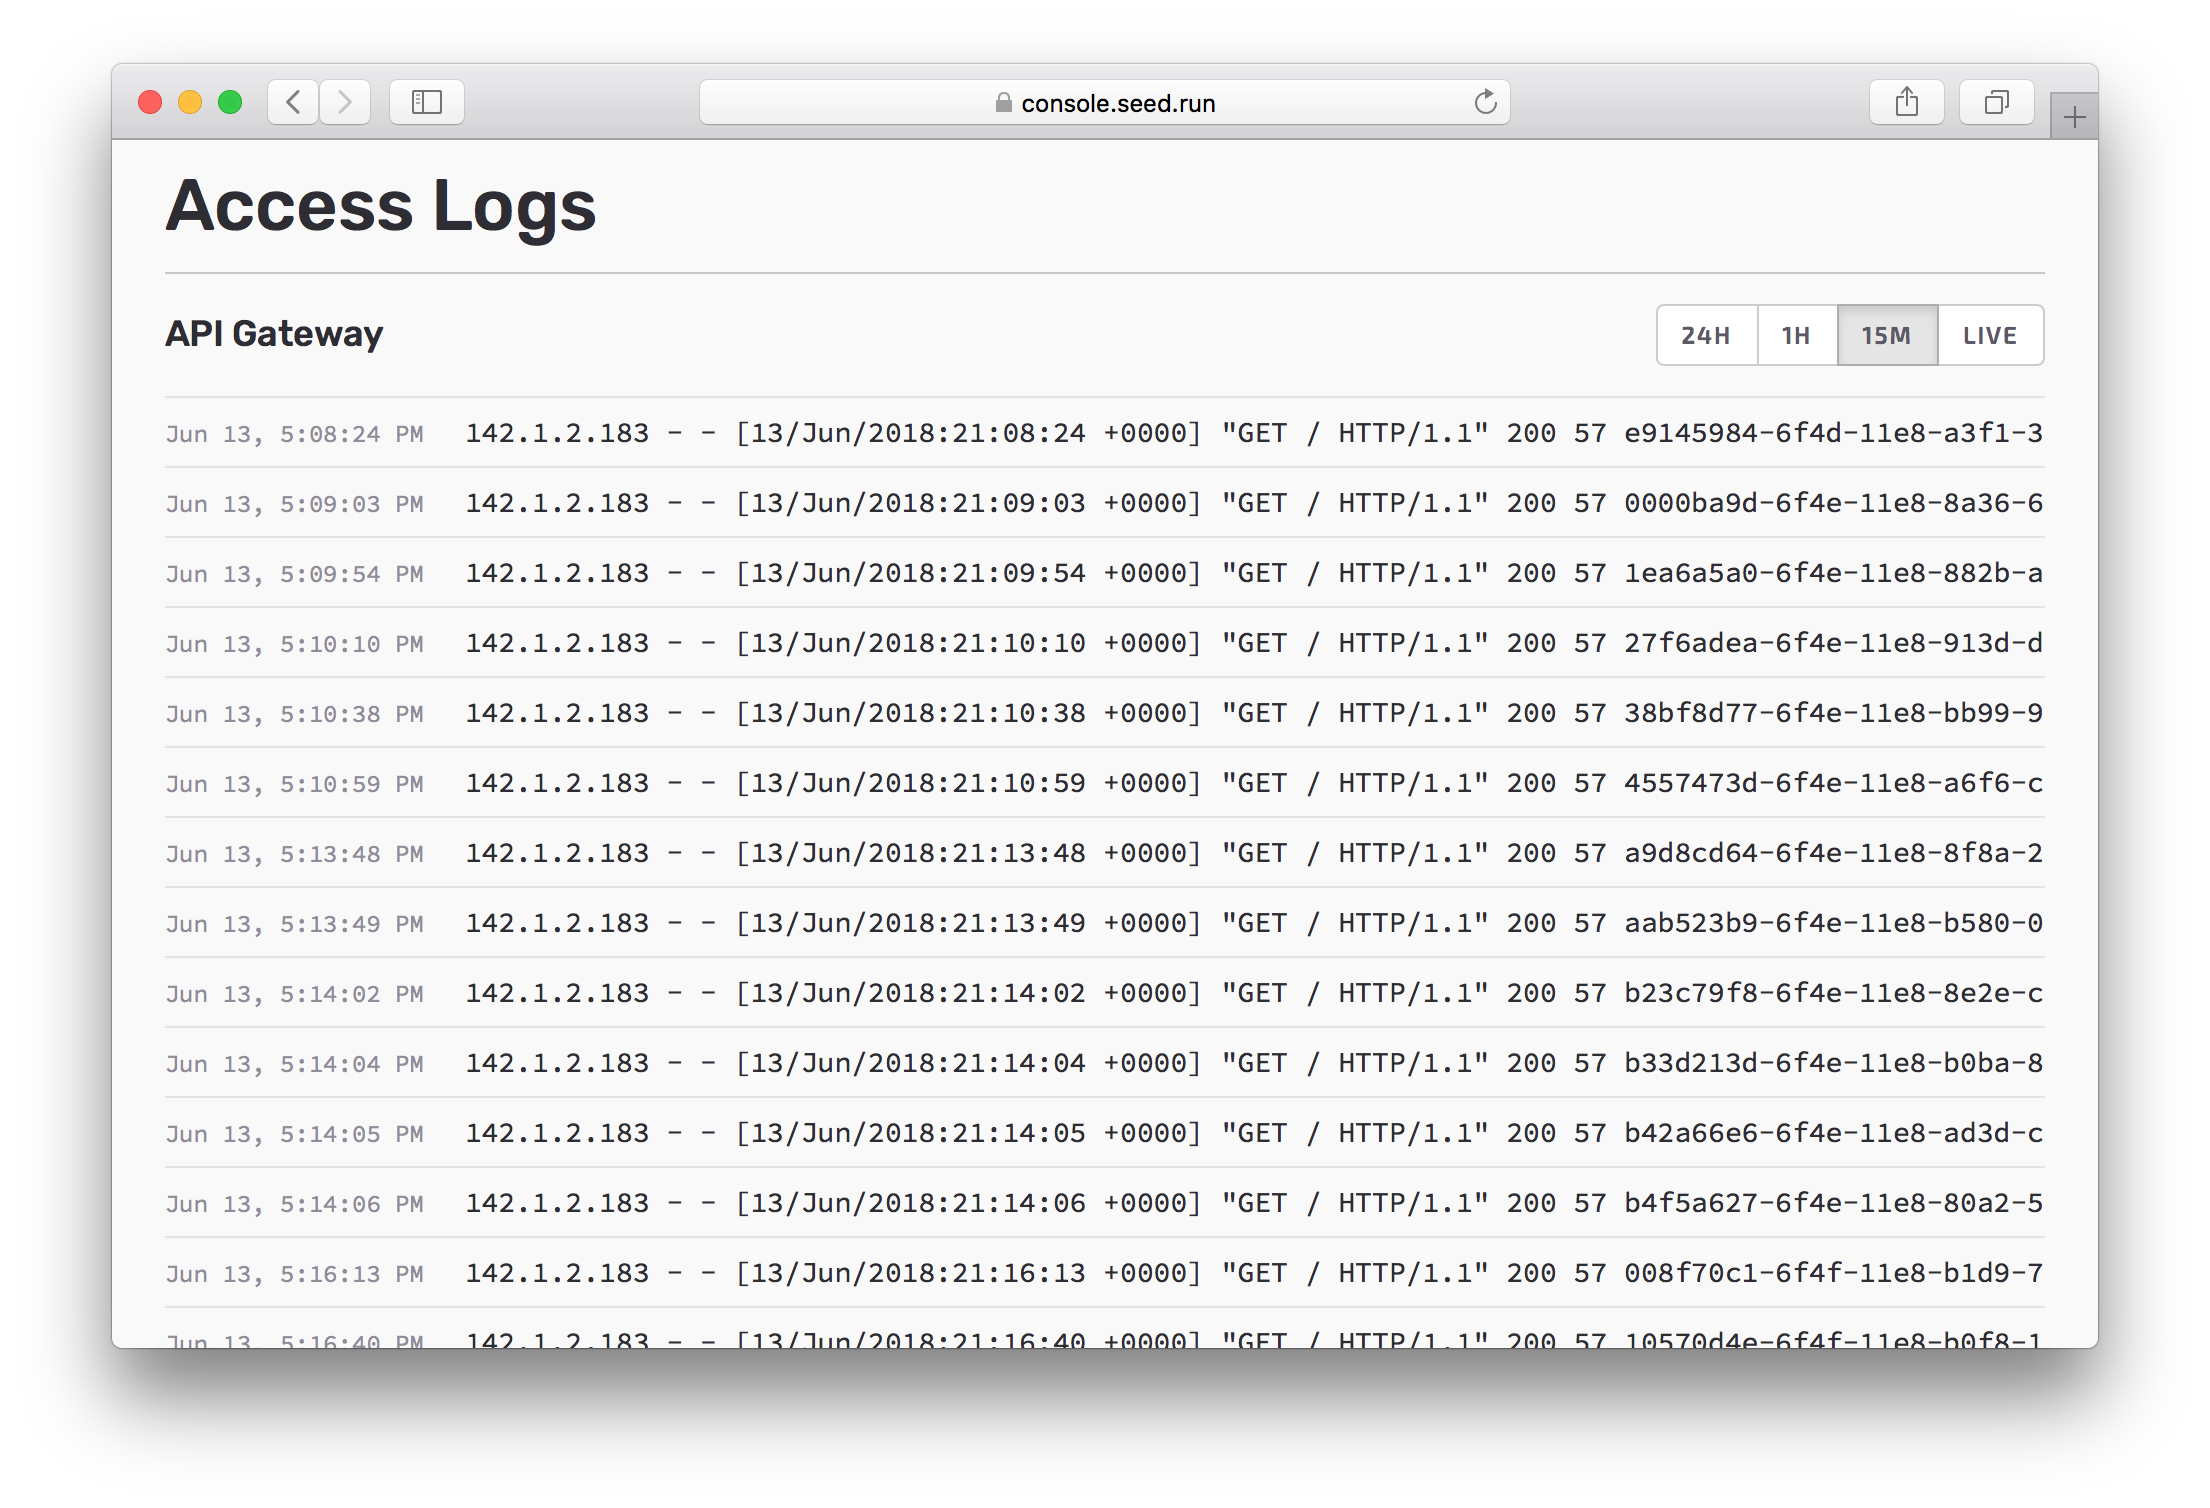Select the 1H time range
The height and width of the screenshot is (1508, 2210).
pos(1796,335)
